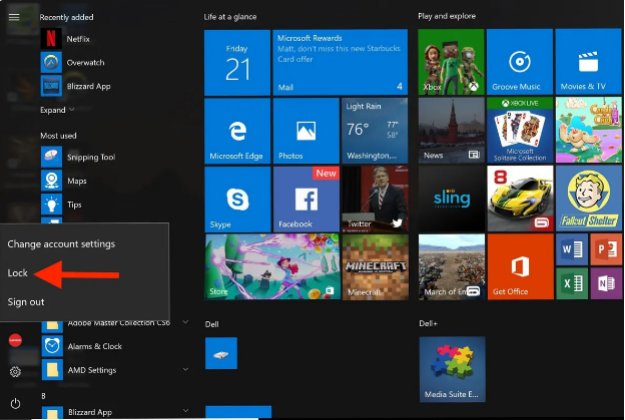Open the Candy Crush tile
625x420 pixels.
(x=588, y=130)
